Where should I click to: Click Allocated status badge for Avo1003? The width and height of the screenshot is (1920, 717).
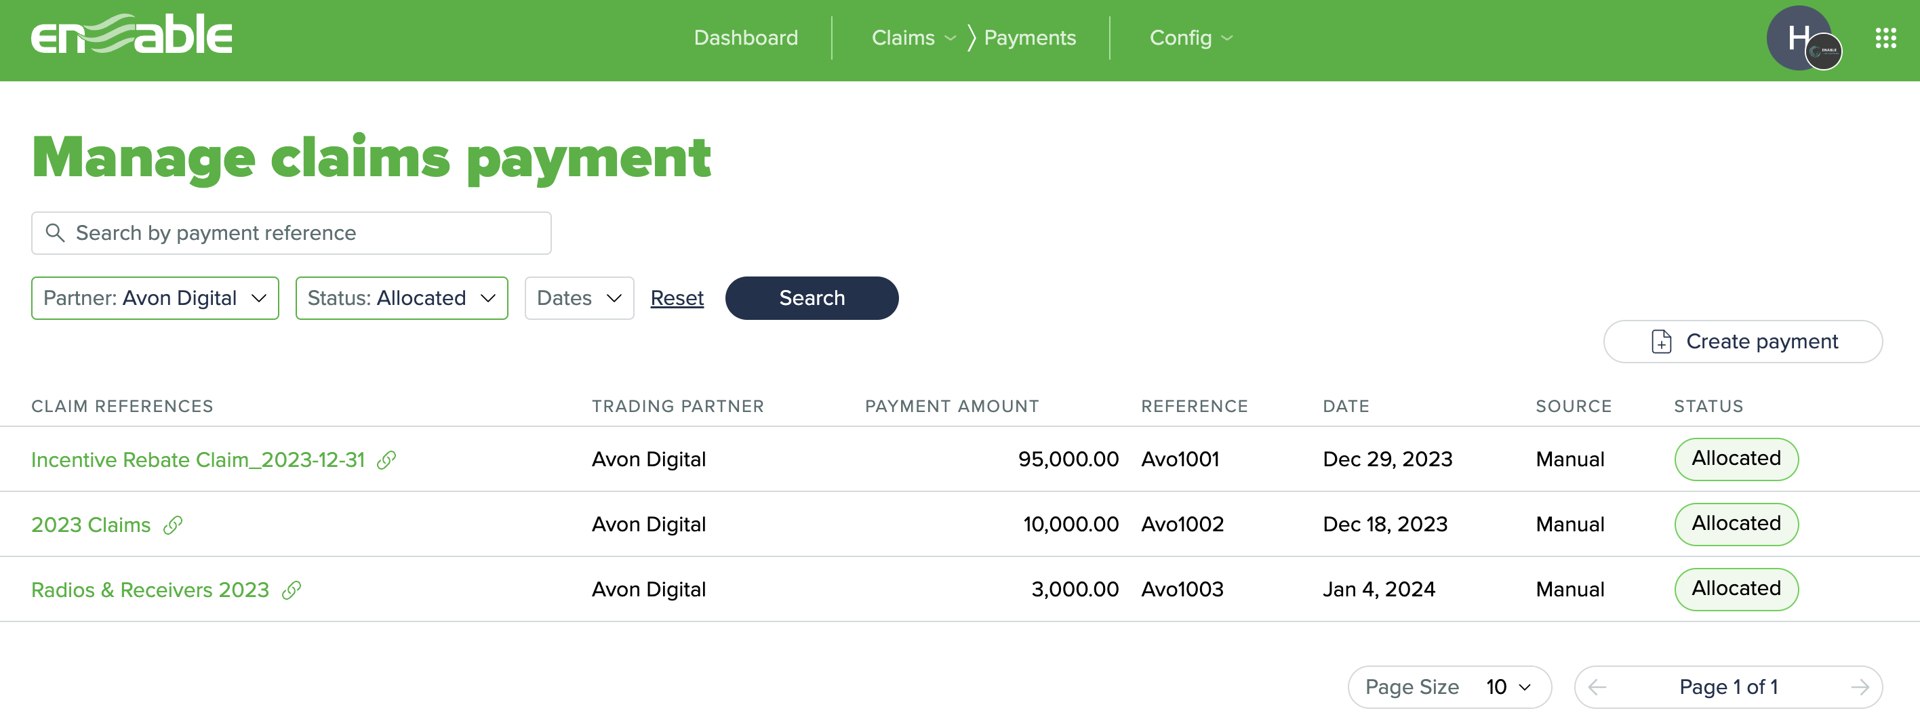1736,589
